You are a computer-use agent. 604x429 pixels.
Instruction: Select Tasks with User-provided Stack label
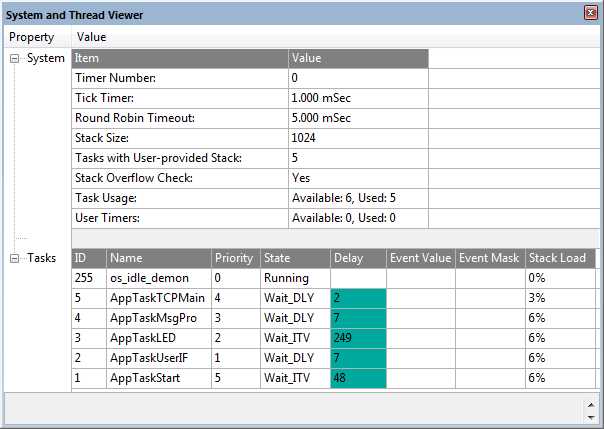coord(158,158)
